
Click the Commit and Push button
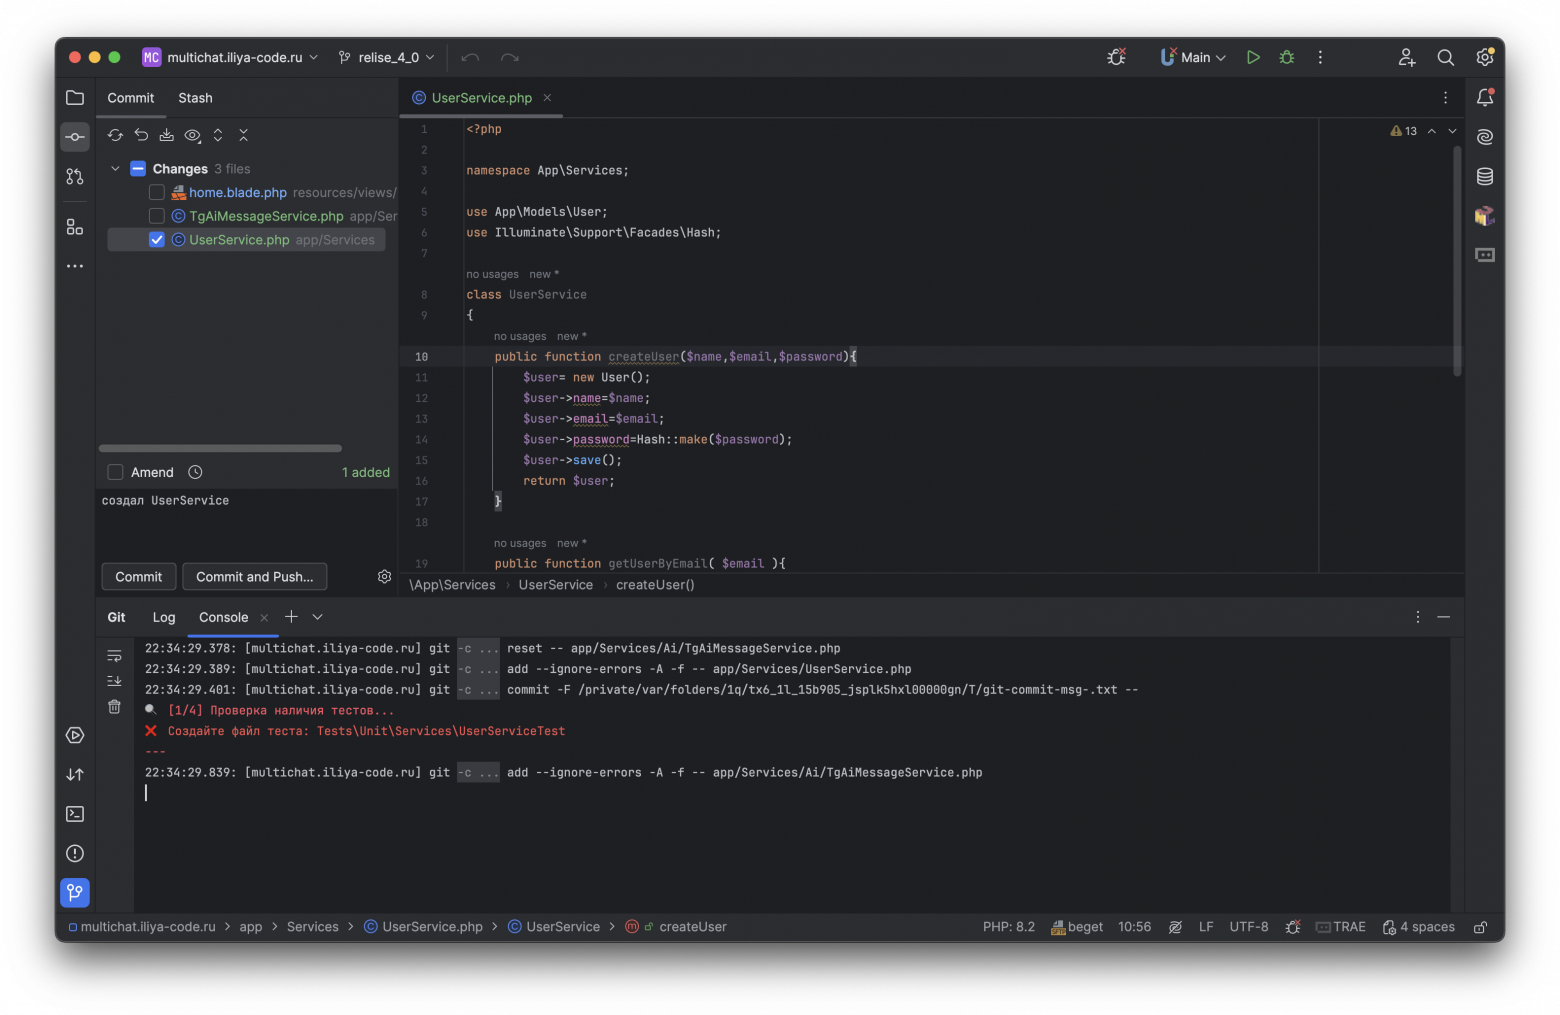coord(254,577)
